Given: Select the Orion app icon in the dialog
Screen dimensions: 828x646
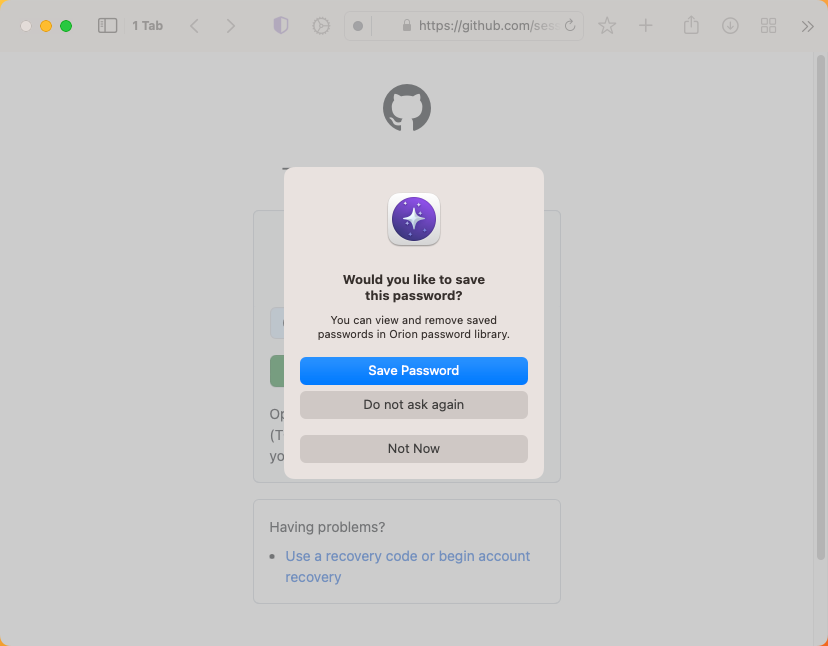Looking at the screenshot, I should tap(413, 220).
